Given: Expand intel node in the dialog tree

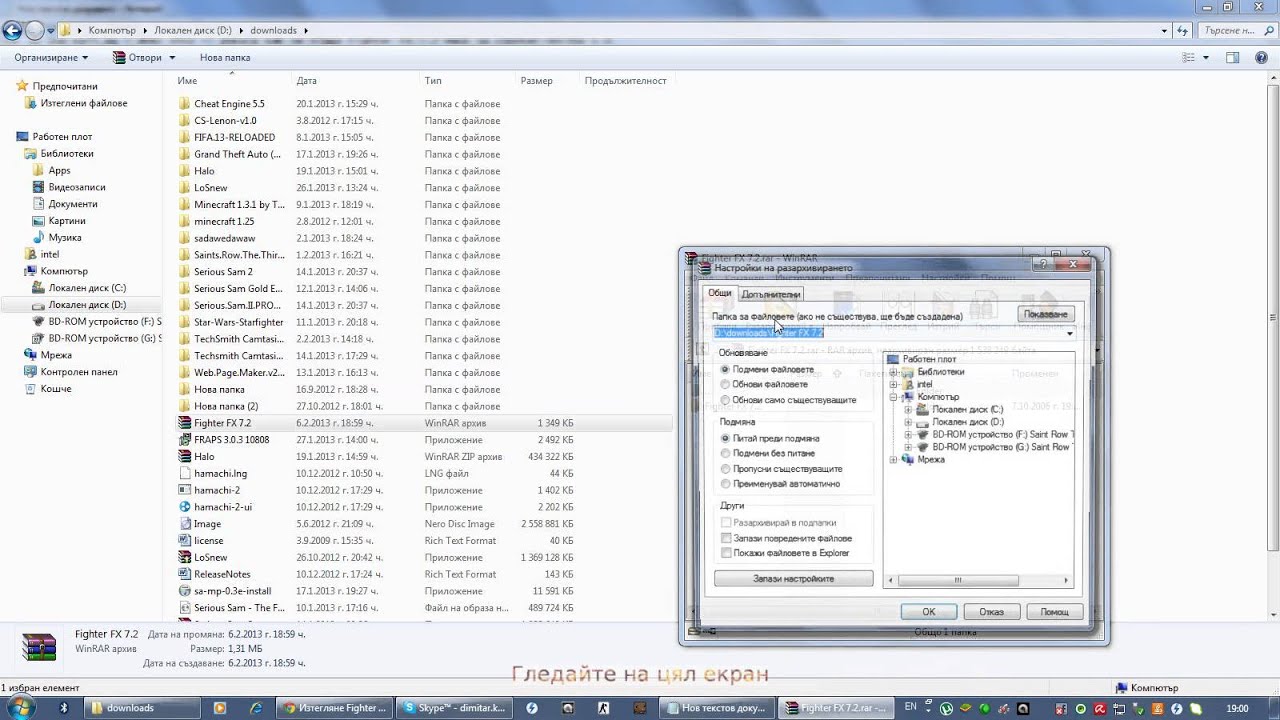Looking at the screenshot, I should [x=893, y=384].
